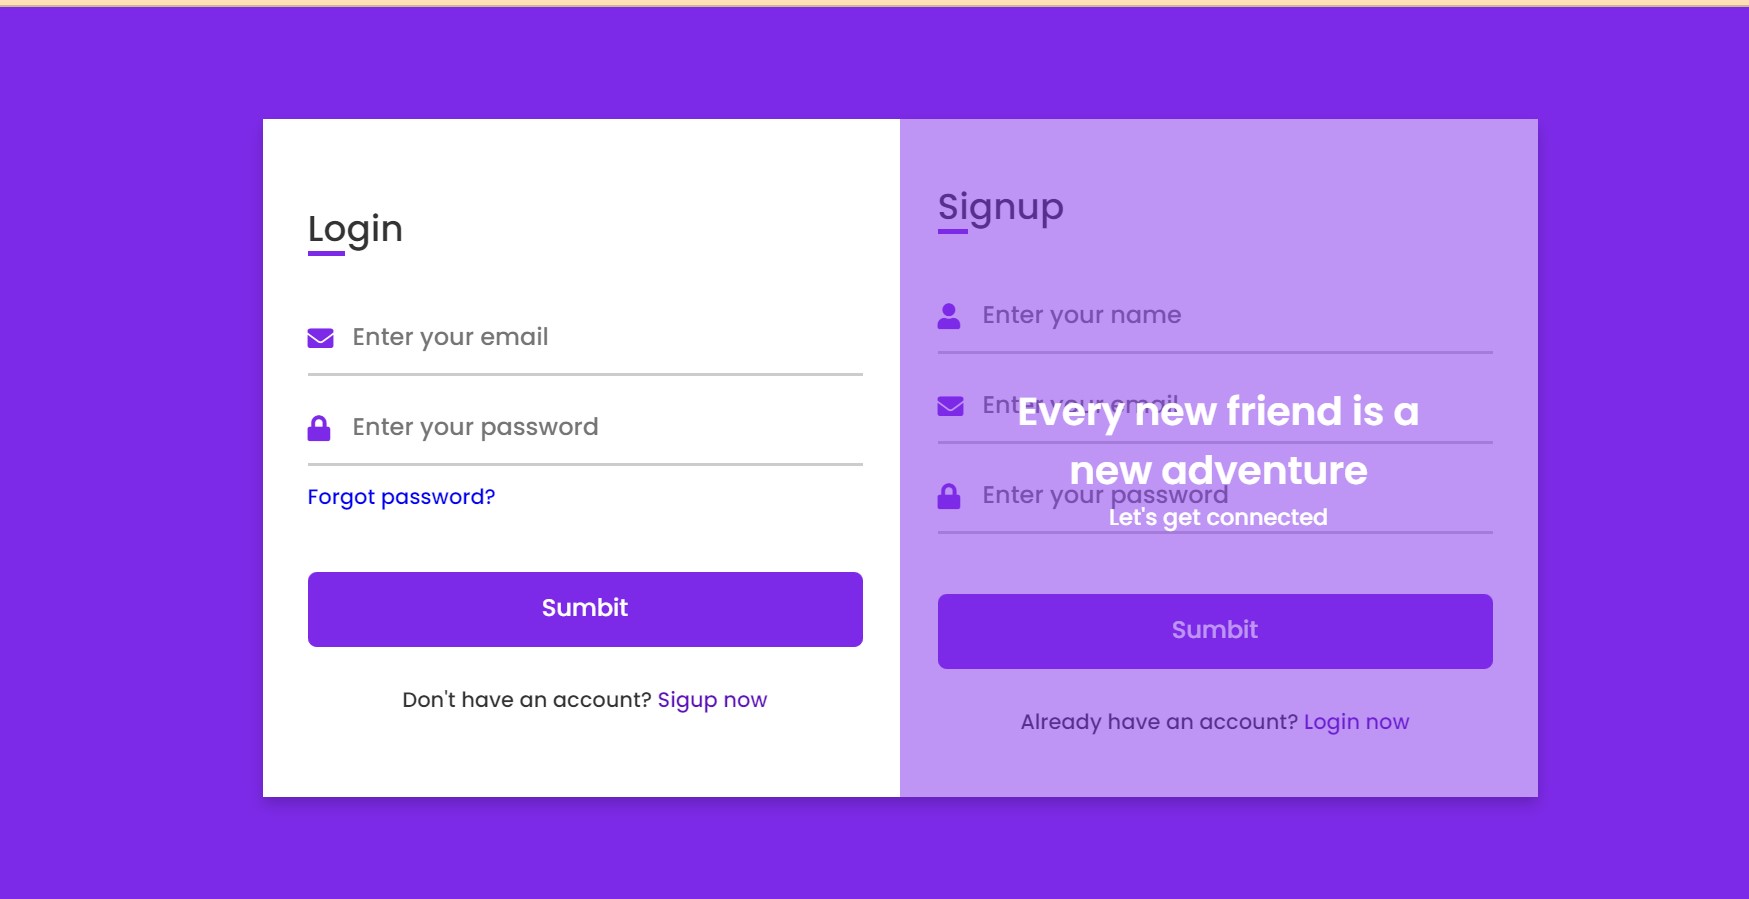Click the envelope icon in Login form

tap(320, 338)
